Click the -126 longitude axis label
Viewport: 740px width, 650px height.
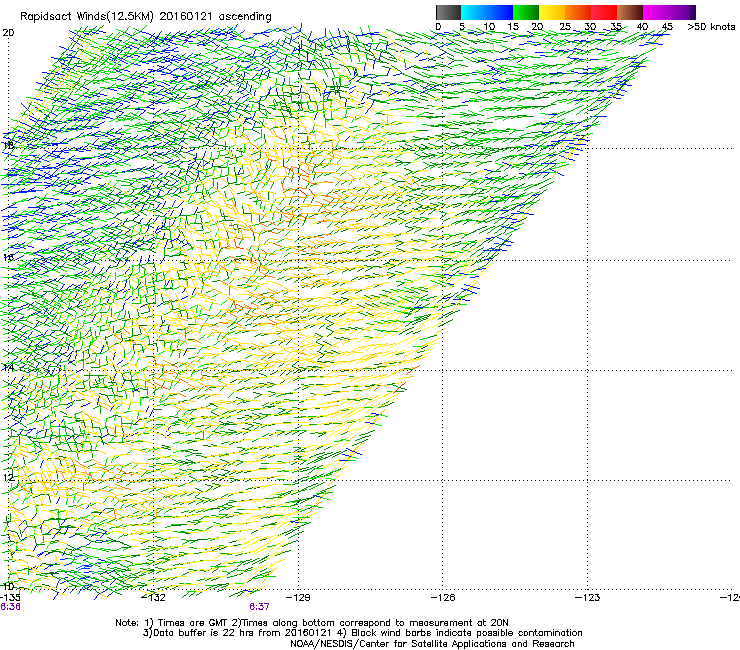coord(443,598)
